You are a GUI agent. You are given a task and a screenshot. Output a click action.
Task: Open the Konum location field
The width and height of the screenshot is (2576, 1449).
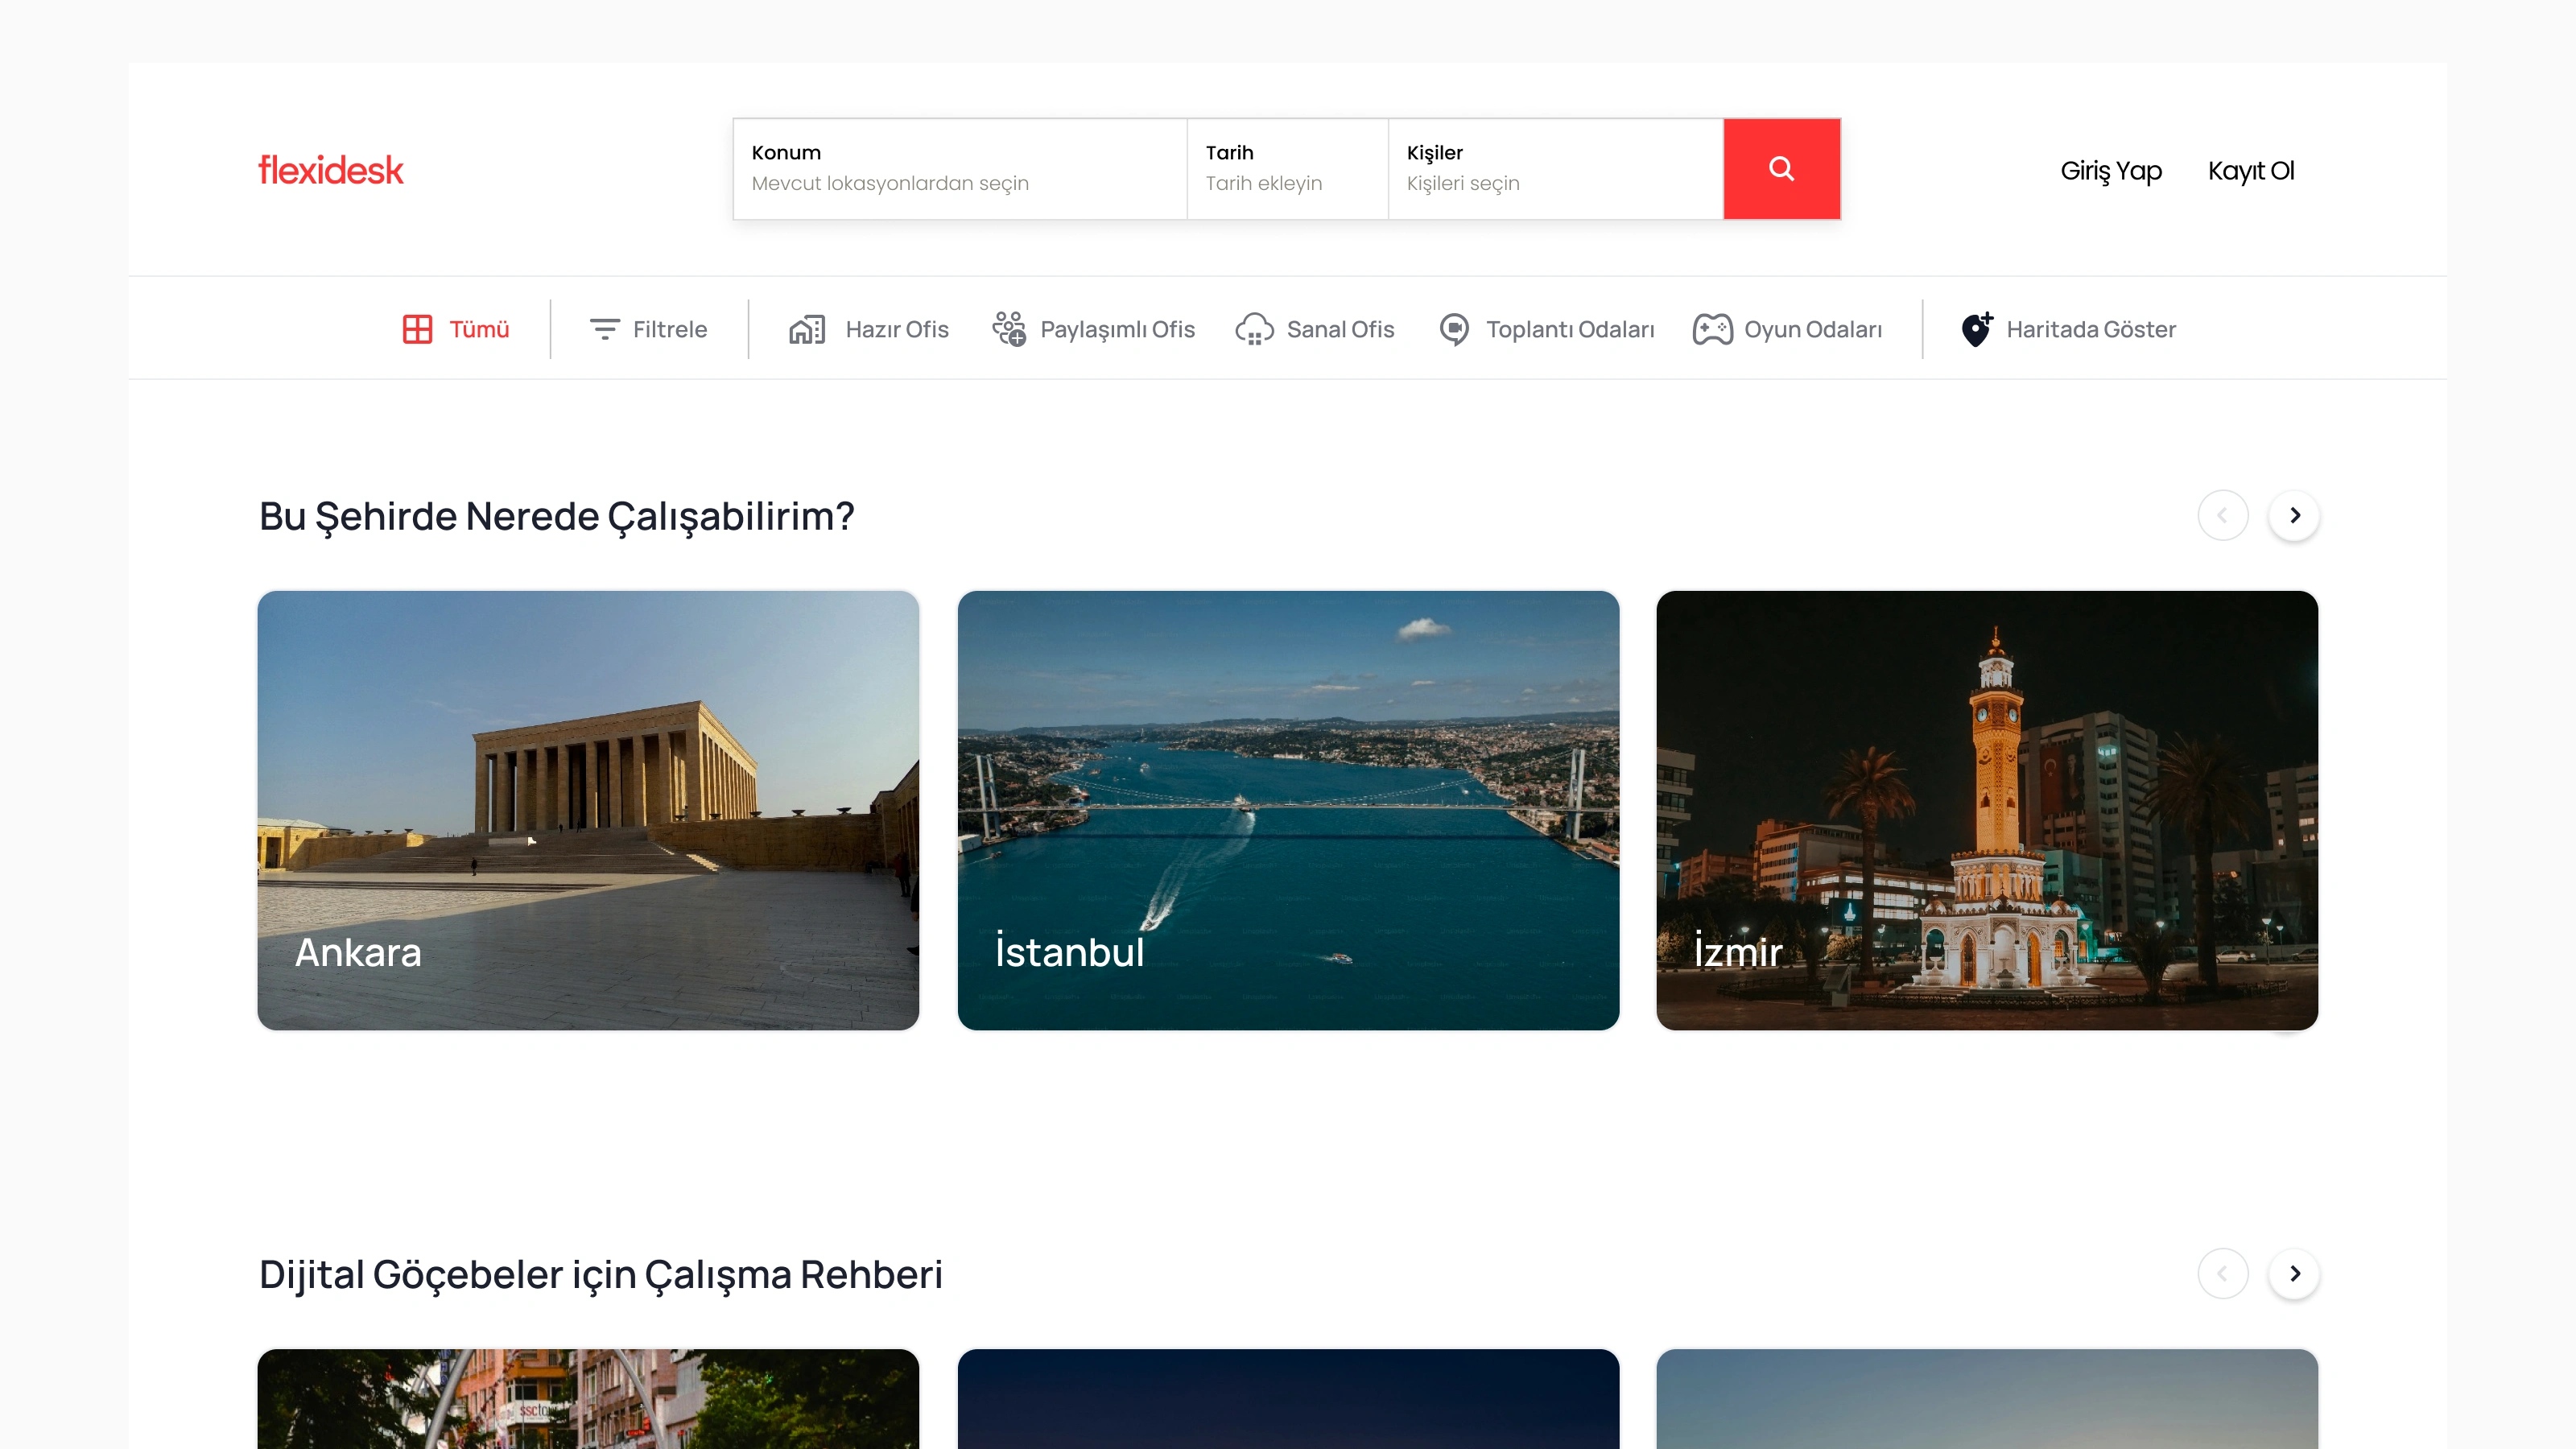[959, 169]
